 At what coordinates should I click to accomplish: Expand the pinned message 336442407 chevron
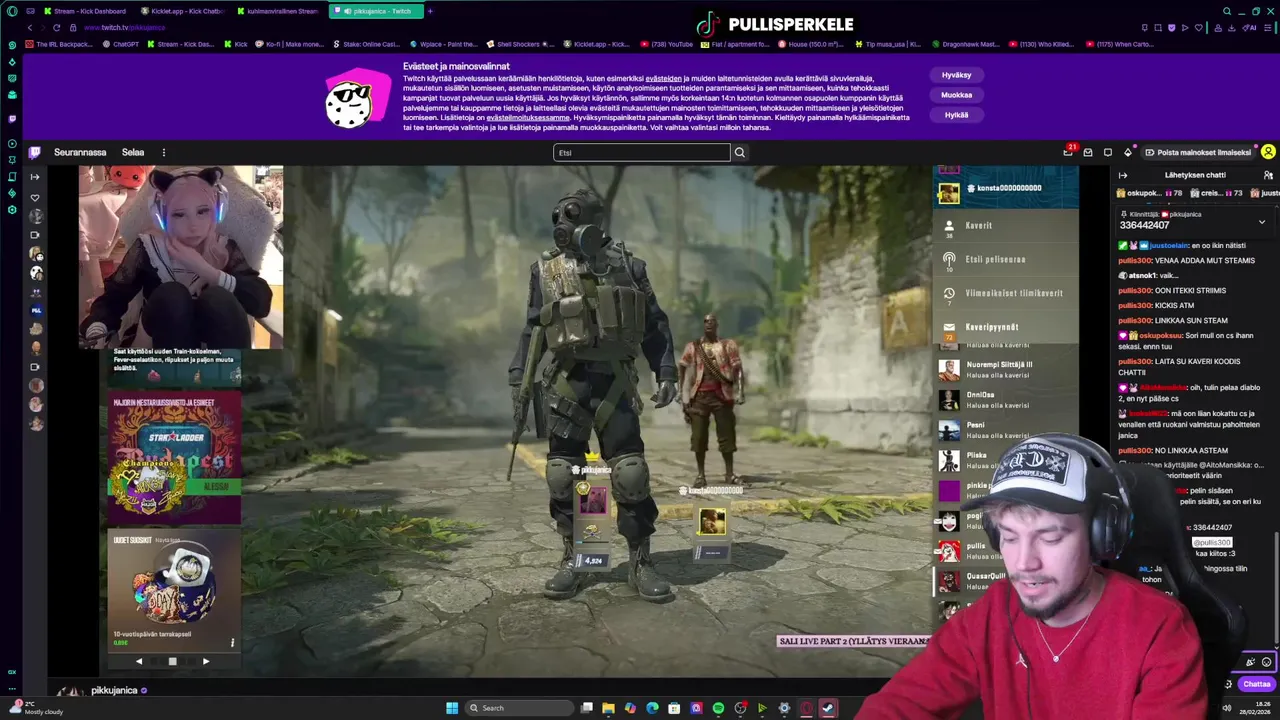[1262, 221]
